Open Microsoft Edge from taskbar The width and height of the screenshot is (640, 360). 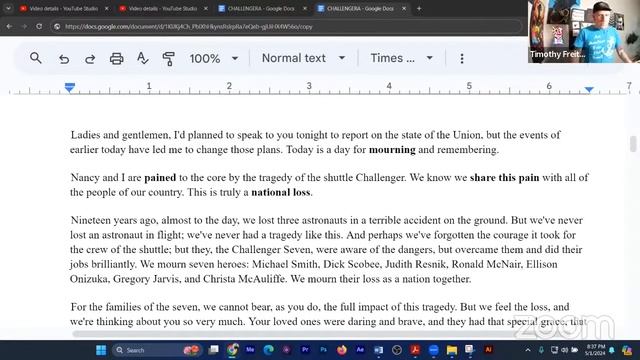[268, 350]
